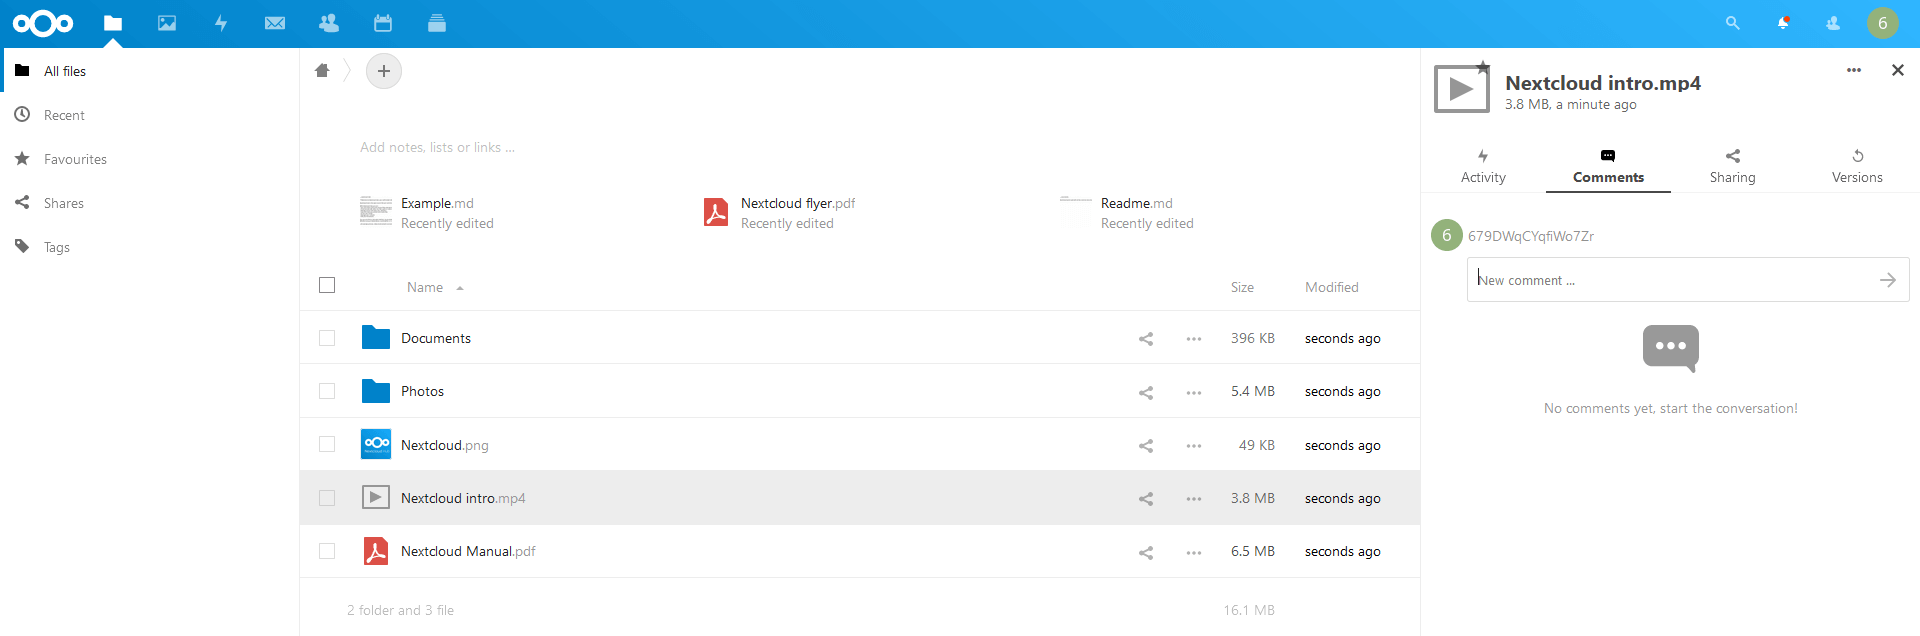This screenshot has width=1920, height=636.
Task: Open All files in sidebar
Action: pyautogui.click(x=150, y=71)
